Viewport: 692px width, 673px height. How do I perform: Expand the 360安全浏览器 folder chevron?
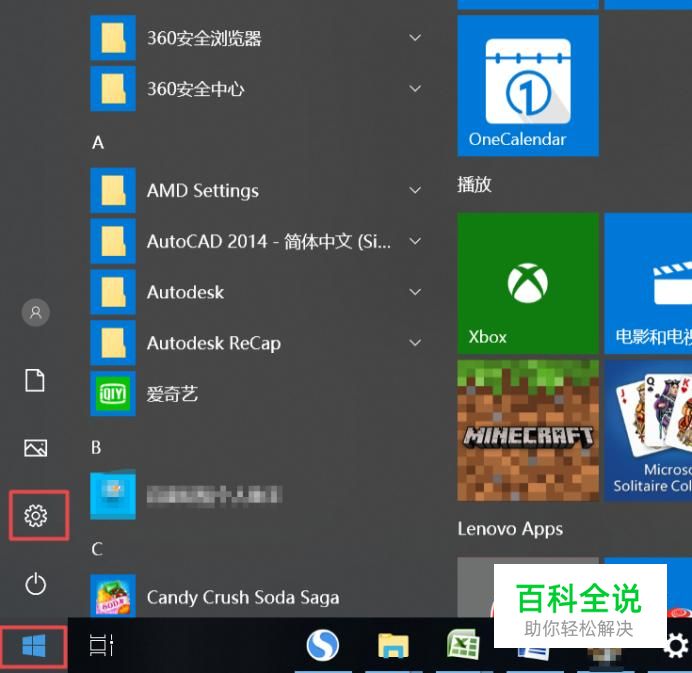pyautogui.click(x=415, y=38)
